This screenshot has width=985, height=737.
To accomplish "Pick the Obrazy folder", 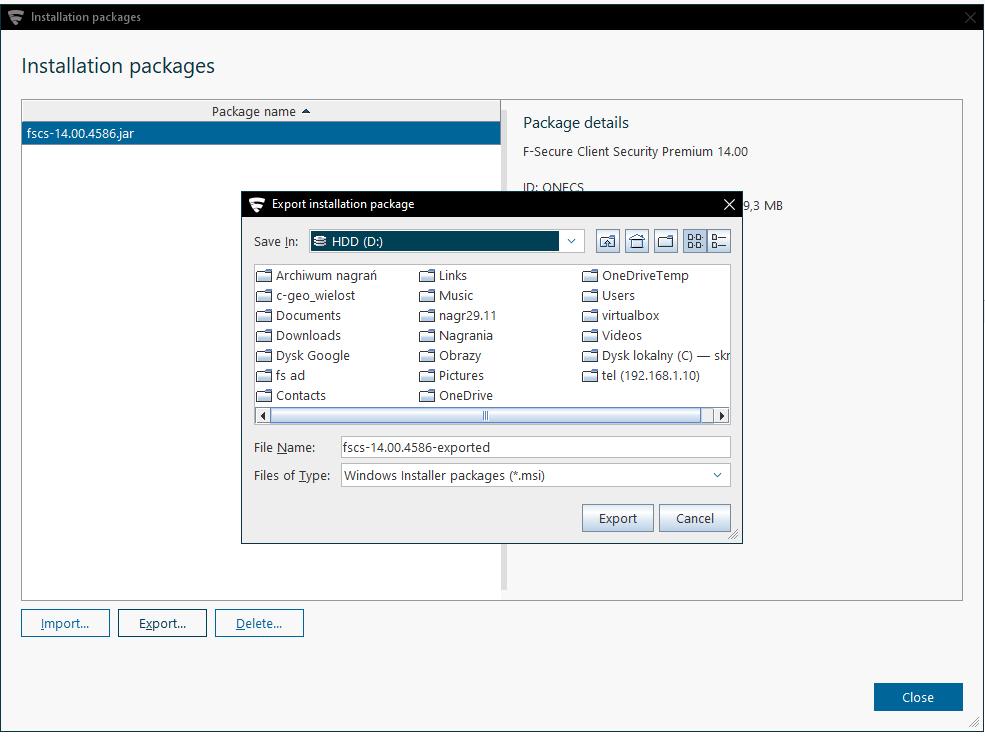I will click(450, 356).
